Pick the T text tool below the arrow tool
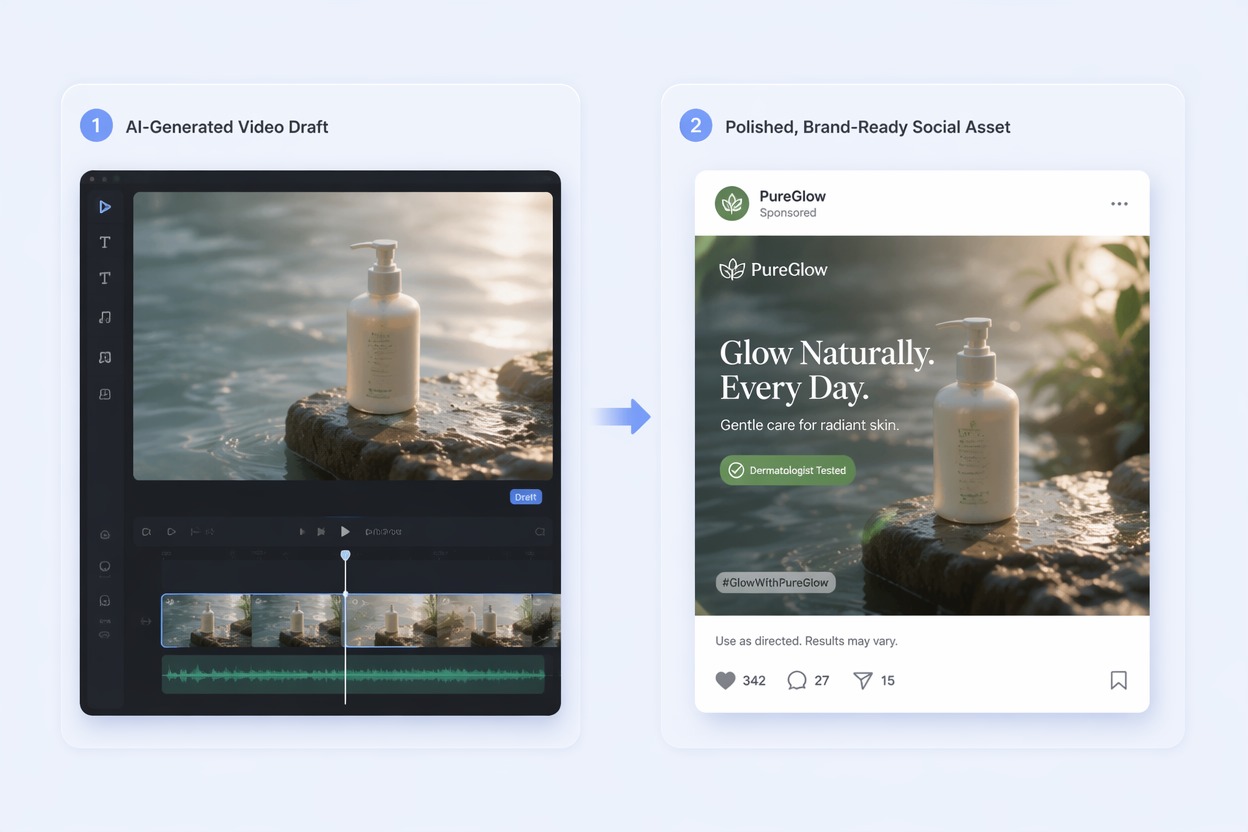 105,242
